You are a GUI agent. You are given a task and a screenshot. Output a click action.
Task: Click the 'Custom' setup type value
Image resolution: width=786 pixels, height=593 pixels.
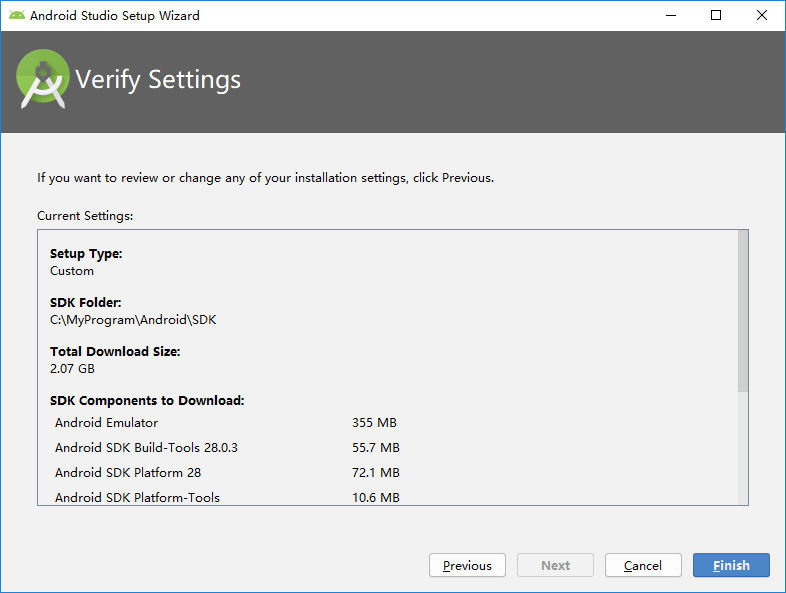pyautogui.click(x=72, y=271)
